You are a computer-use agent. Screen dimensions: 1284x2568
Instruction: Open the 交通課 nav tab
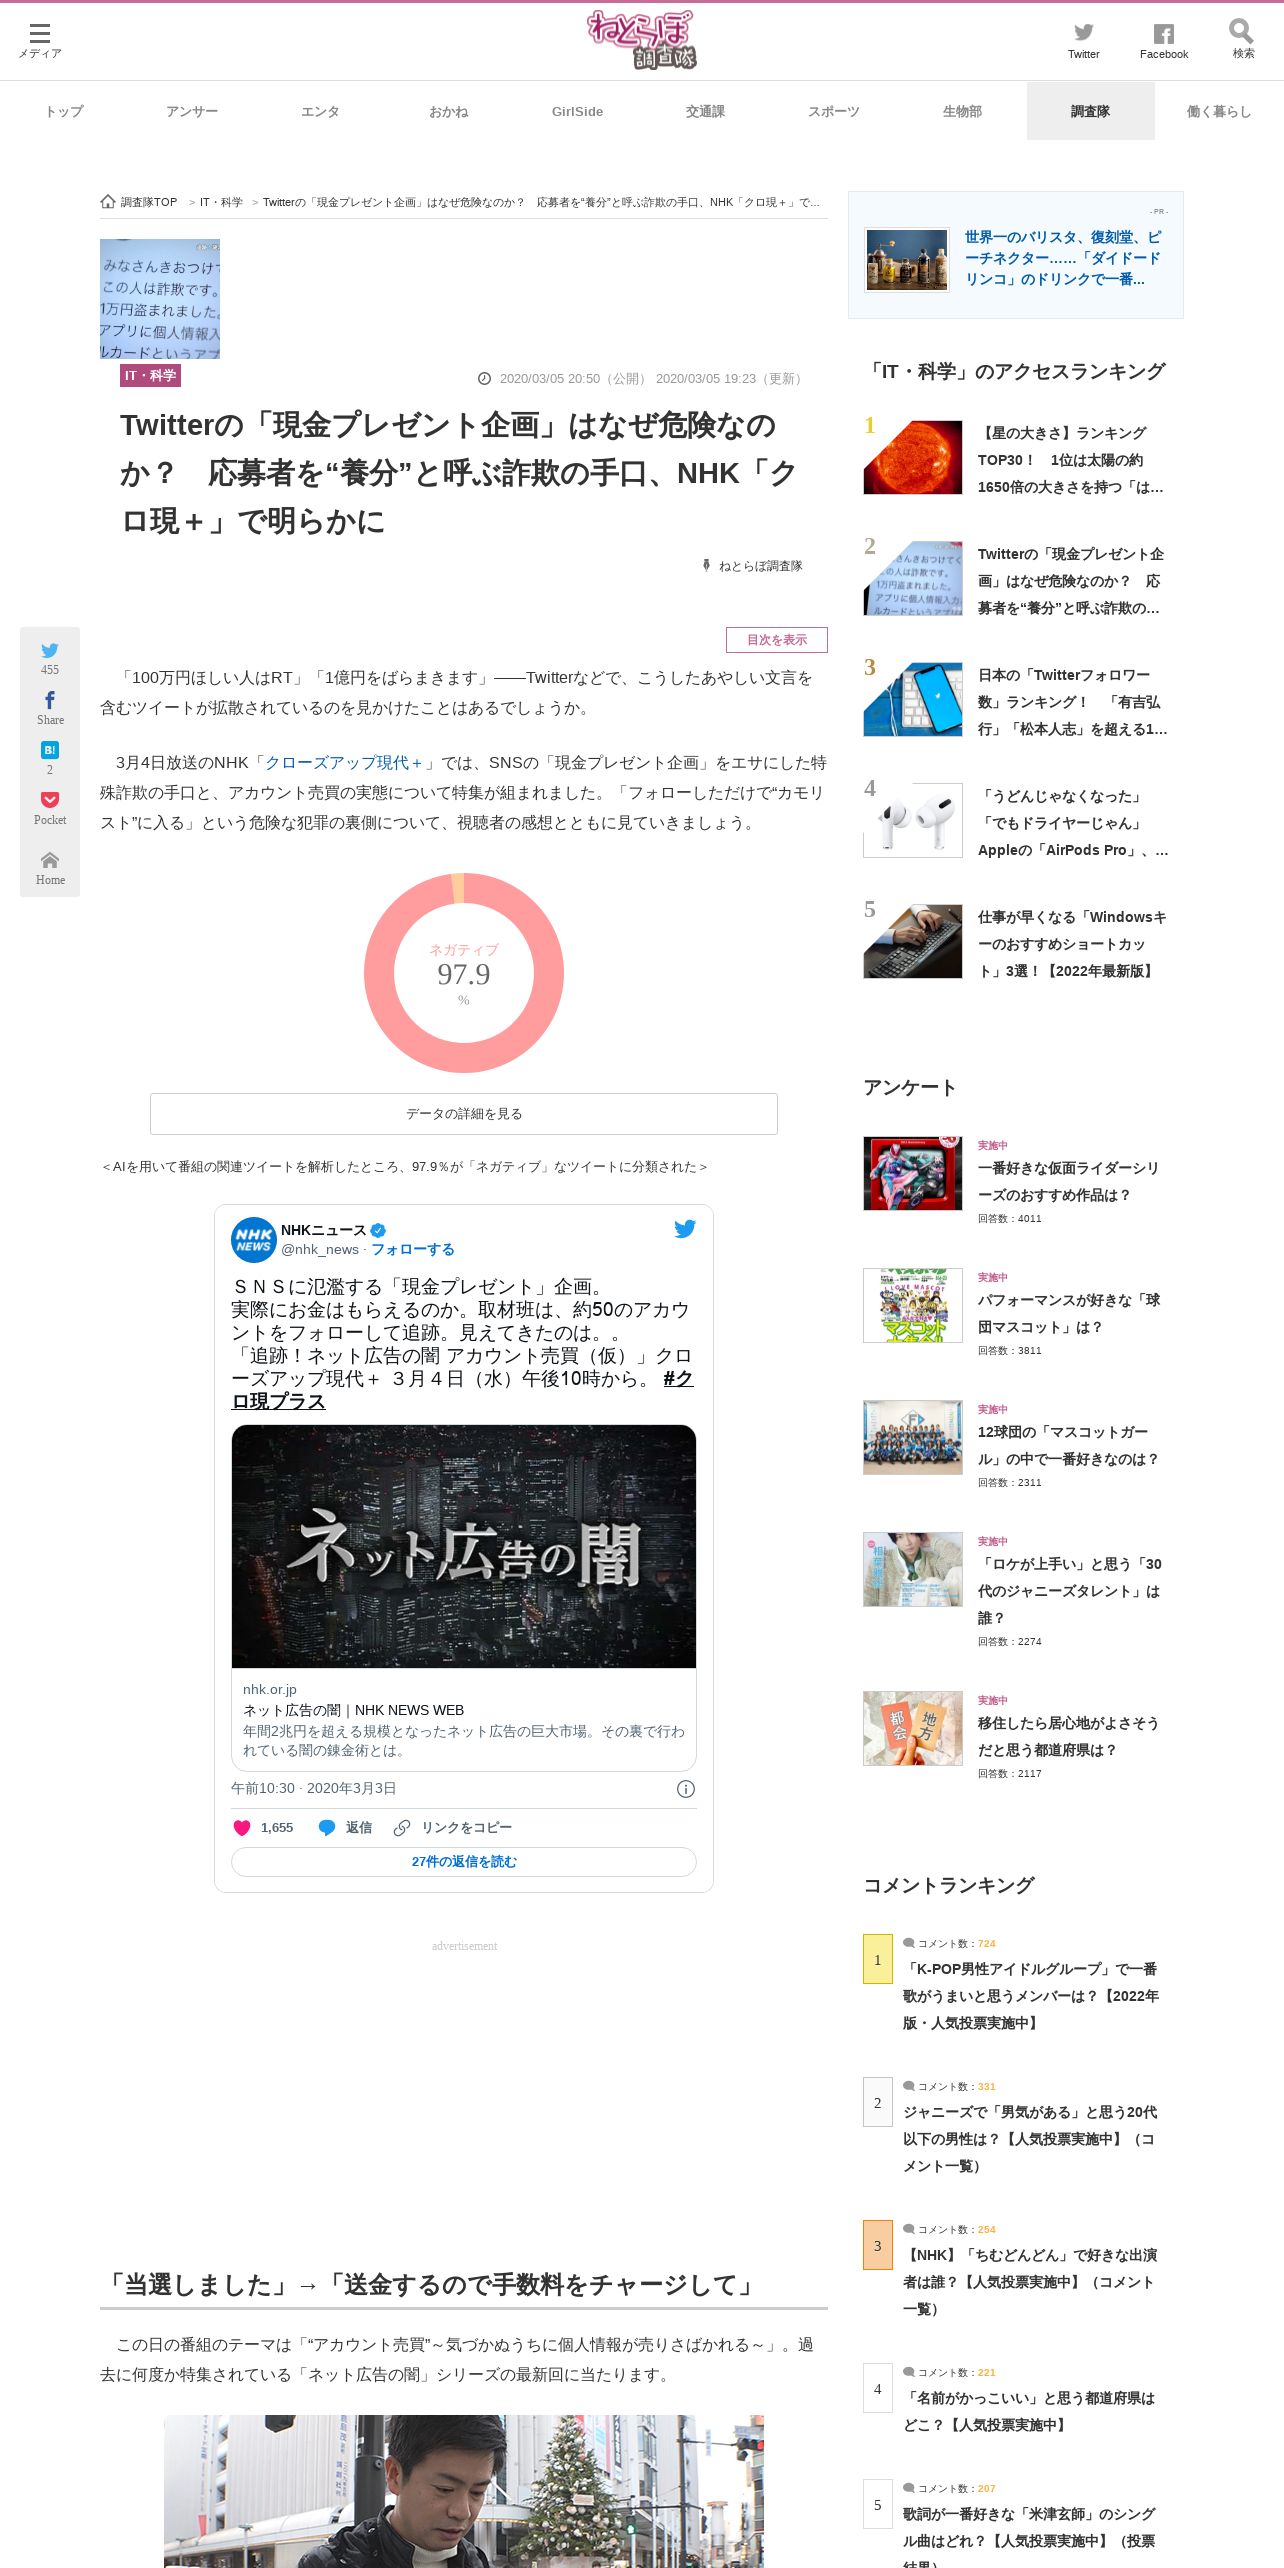(x=705, y=111)
